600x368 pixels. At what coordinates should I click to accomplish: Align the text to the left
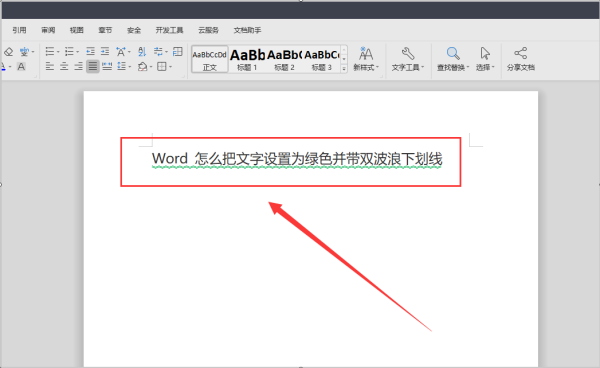pos(50,67)
